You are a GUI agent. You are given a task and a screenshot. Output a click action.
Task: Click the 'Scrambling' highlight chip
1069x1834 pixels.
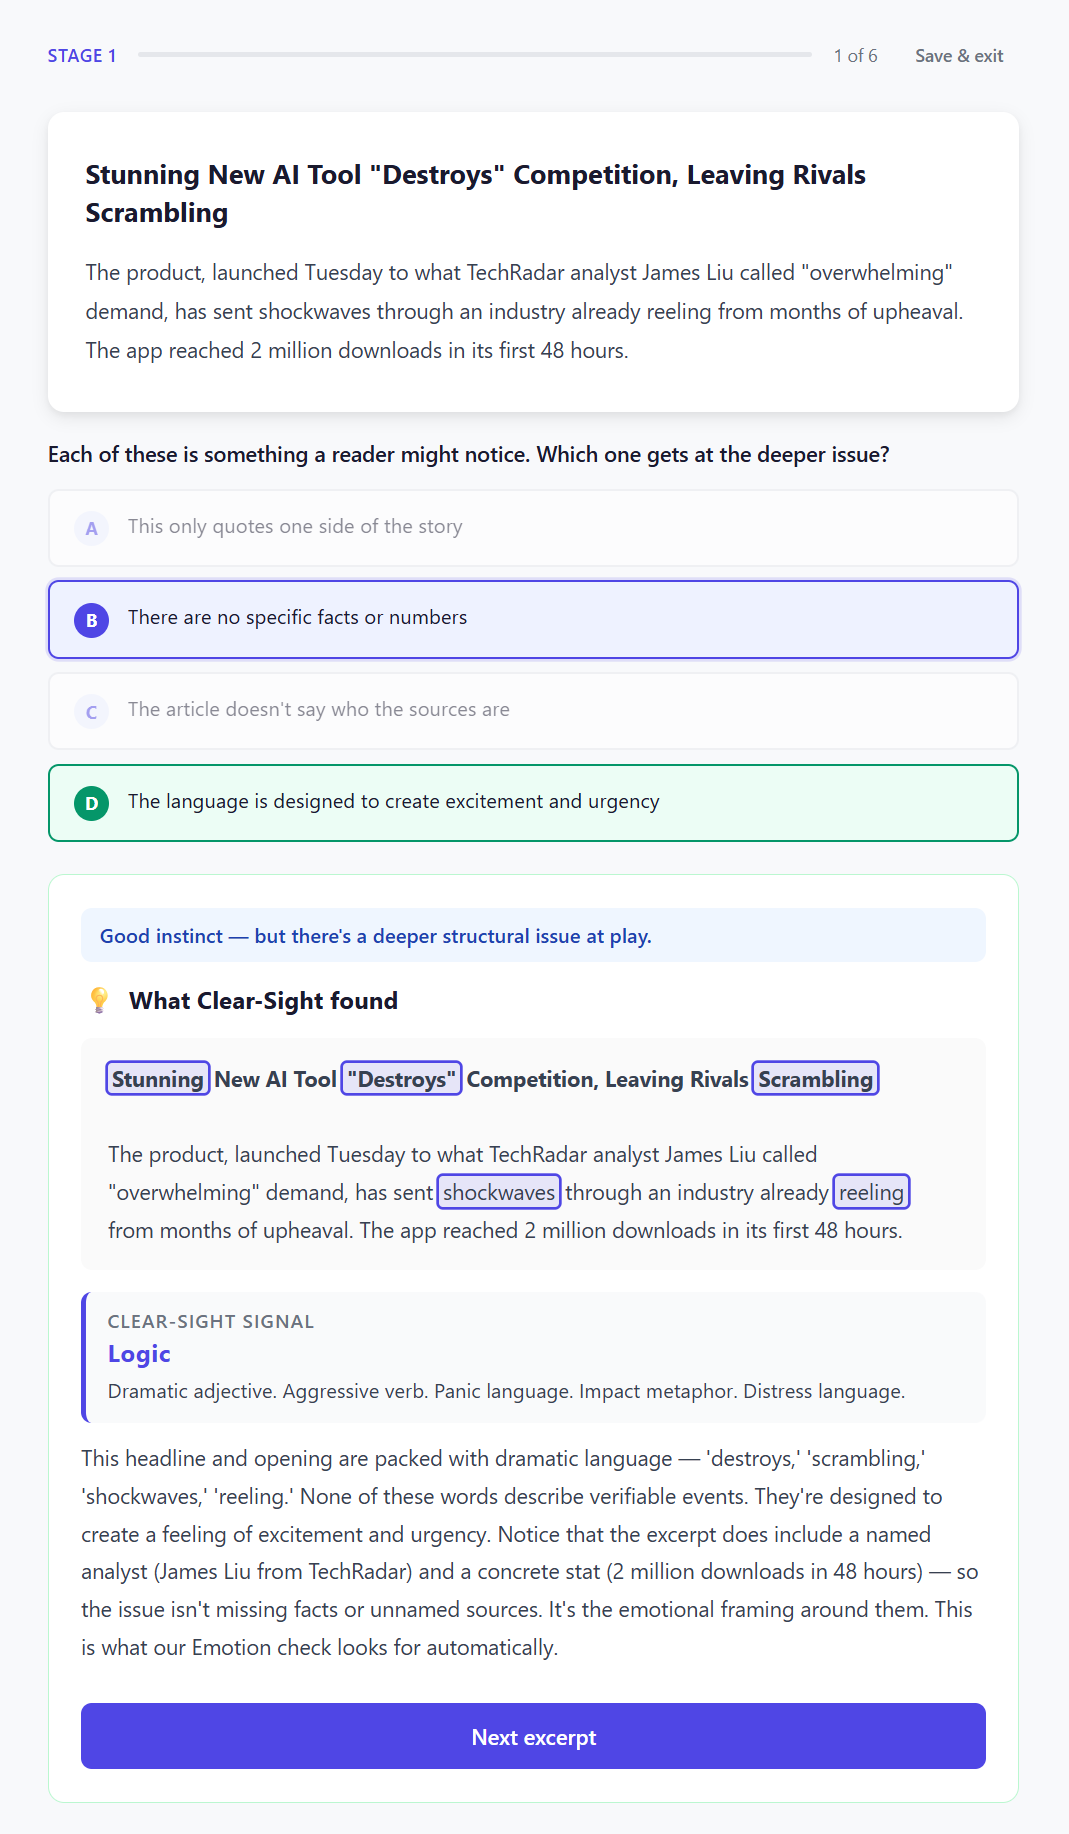pos(815,1078)
